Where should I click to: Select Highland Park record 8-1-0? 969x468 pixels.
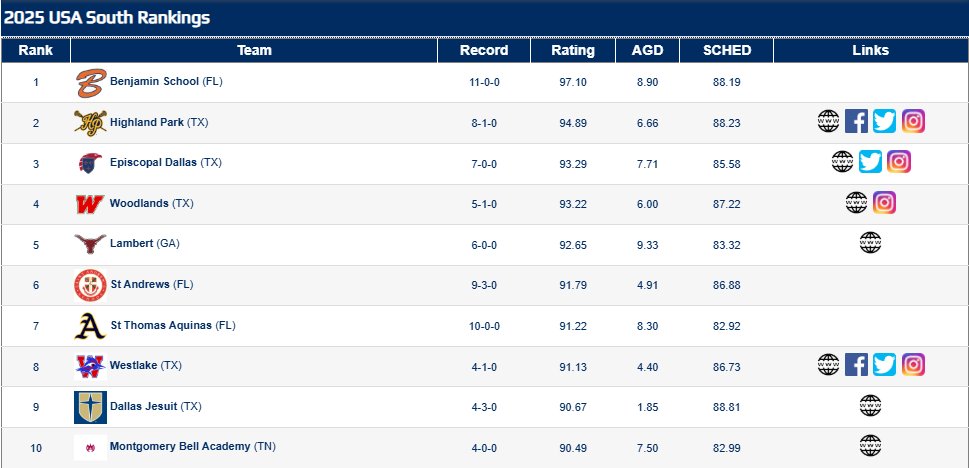(484, 123)
